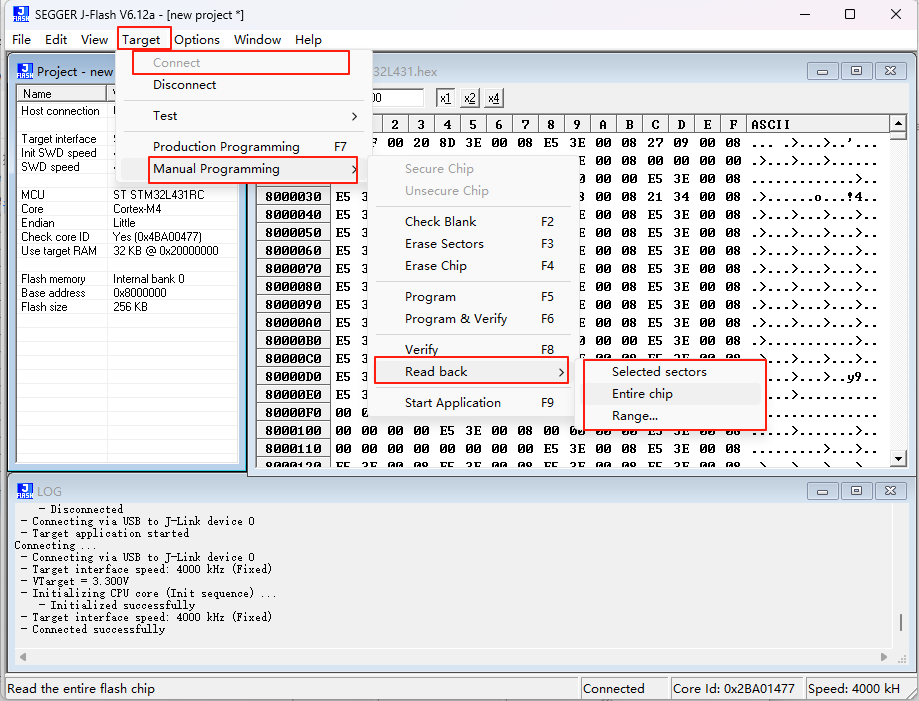
Task: Set hex view to x1 width
Action: pyautogui.click(x=445, y=98)
